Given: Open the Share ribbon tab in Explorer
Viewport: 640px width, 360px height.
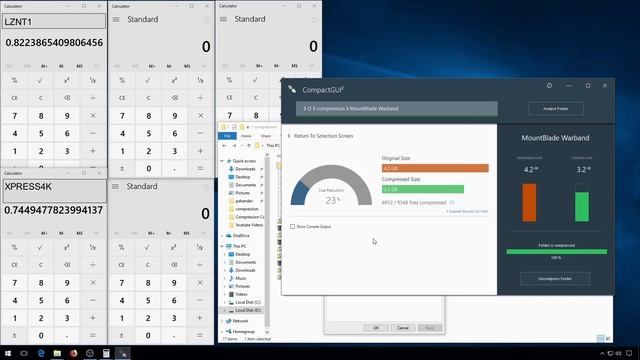Looking at the screenshot, I should pos(266,136).
